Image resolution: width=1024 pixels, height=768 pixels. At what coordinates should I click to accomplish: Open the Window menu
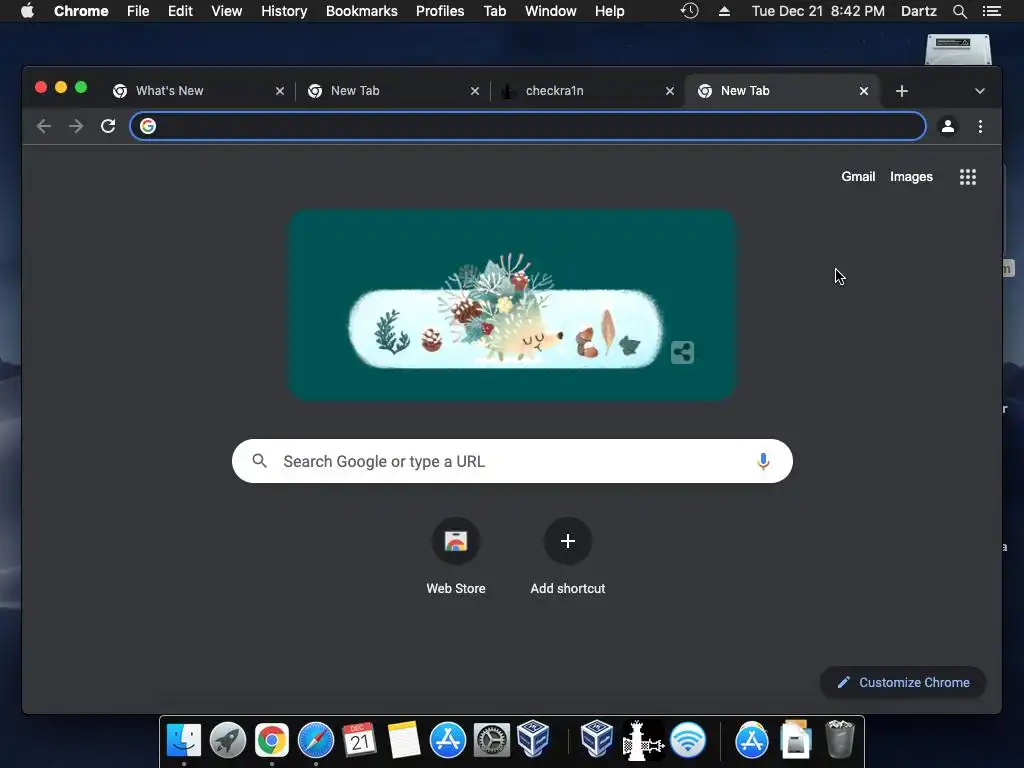tap(551, 11)
